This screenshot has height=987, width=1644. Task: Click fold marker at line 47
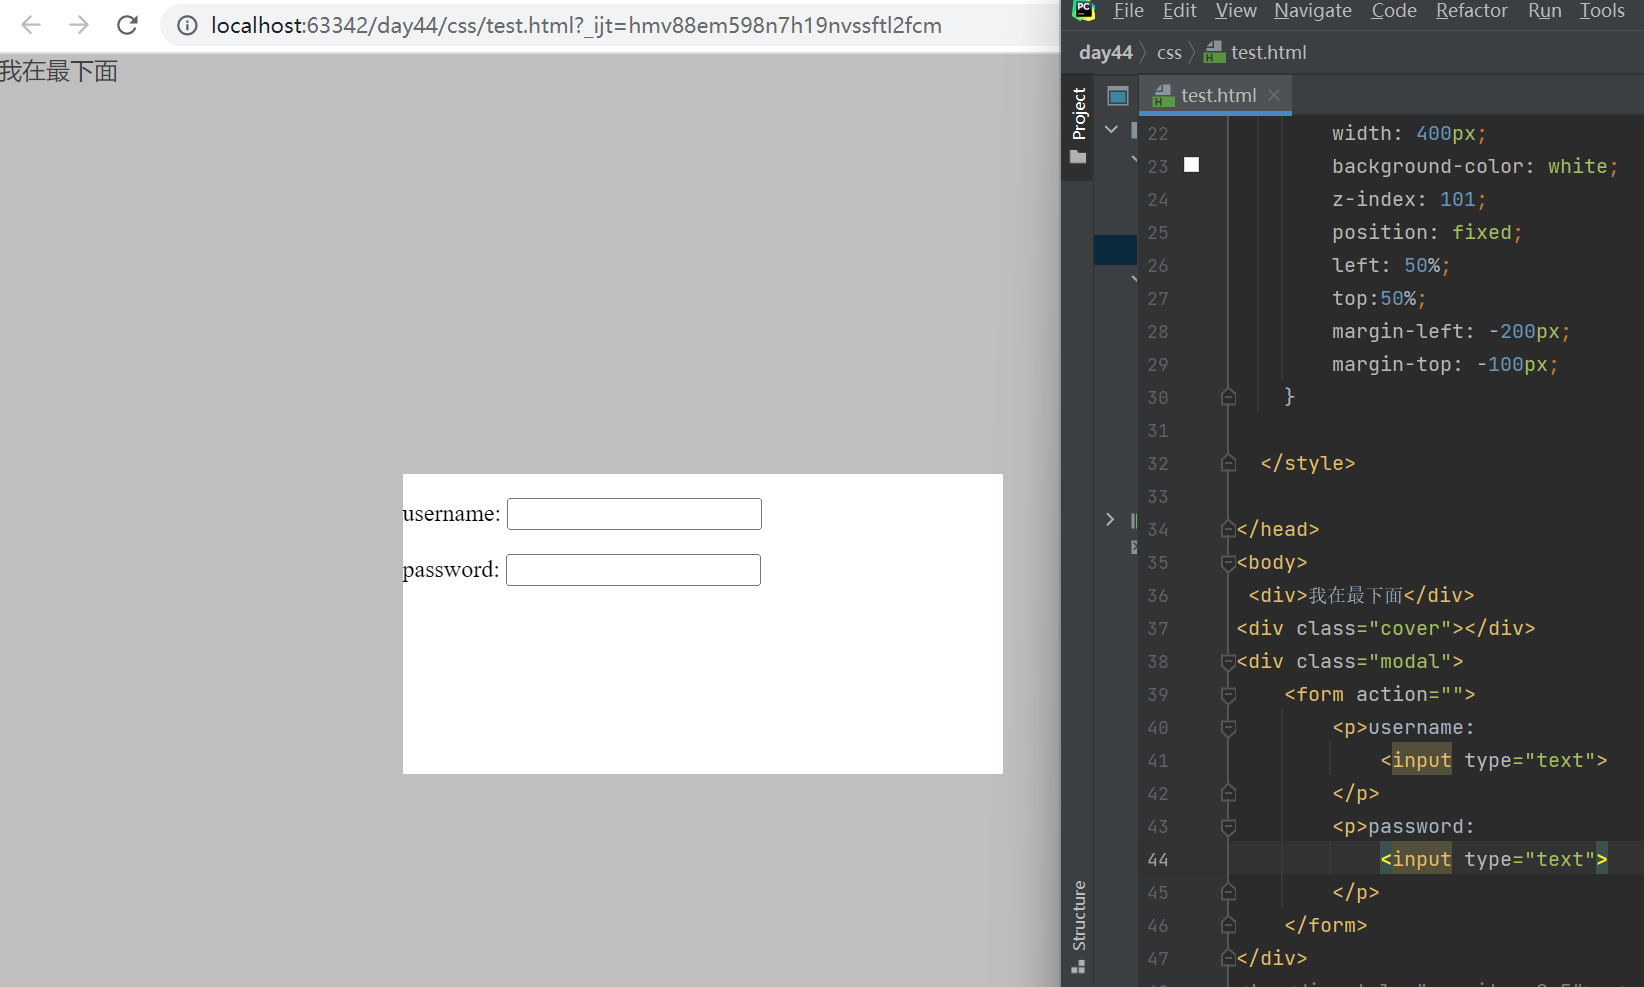point(1228,958)
